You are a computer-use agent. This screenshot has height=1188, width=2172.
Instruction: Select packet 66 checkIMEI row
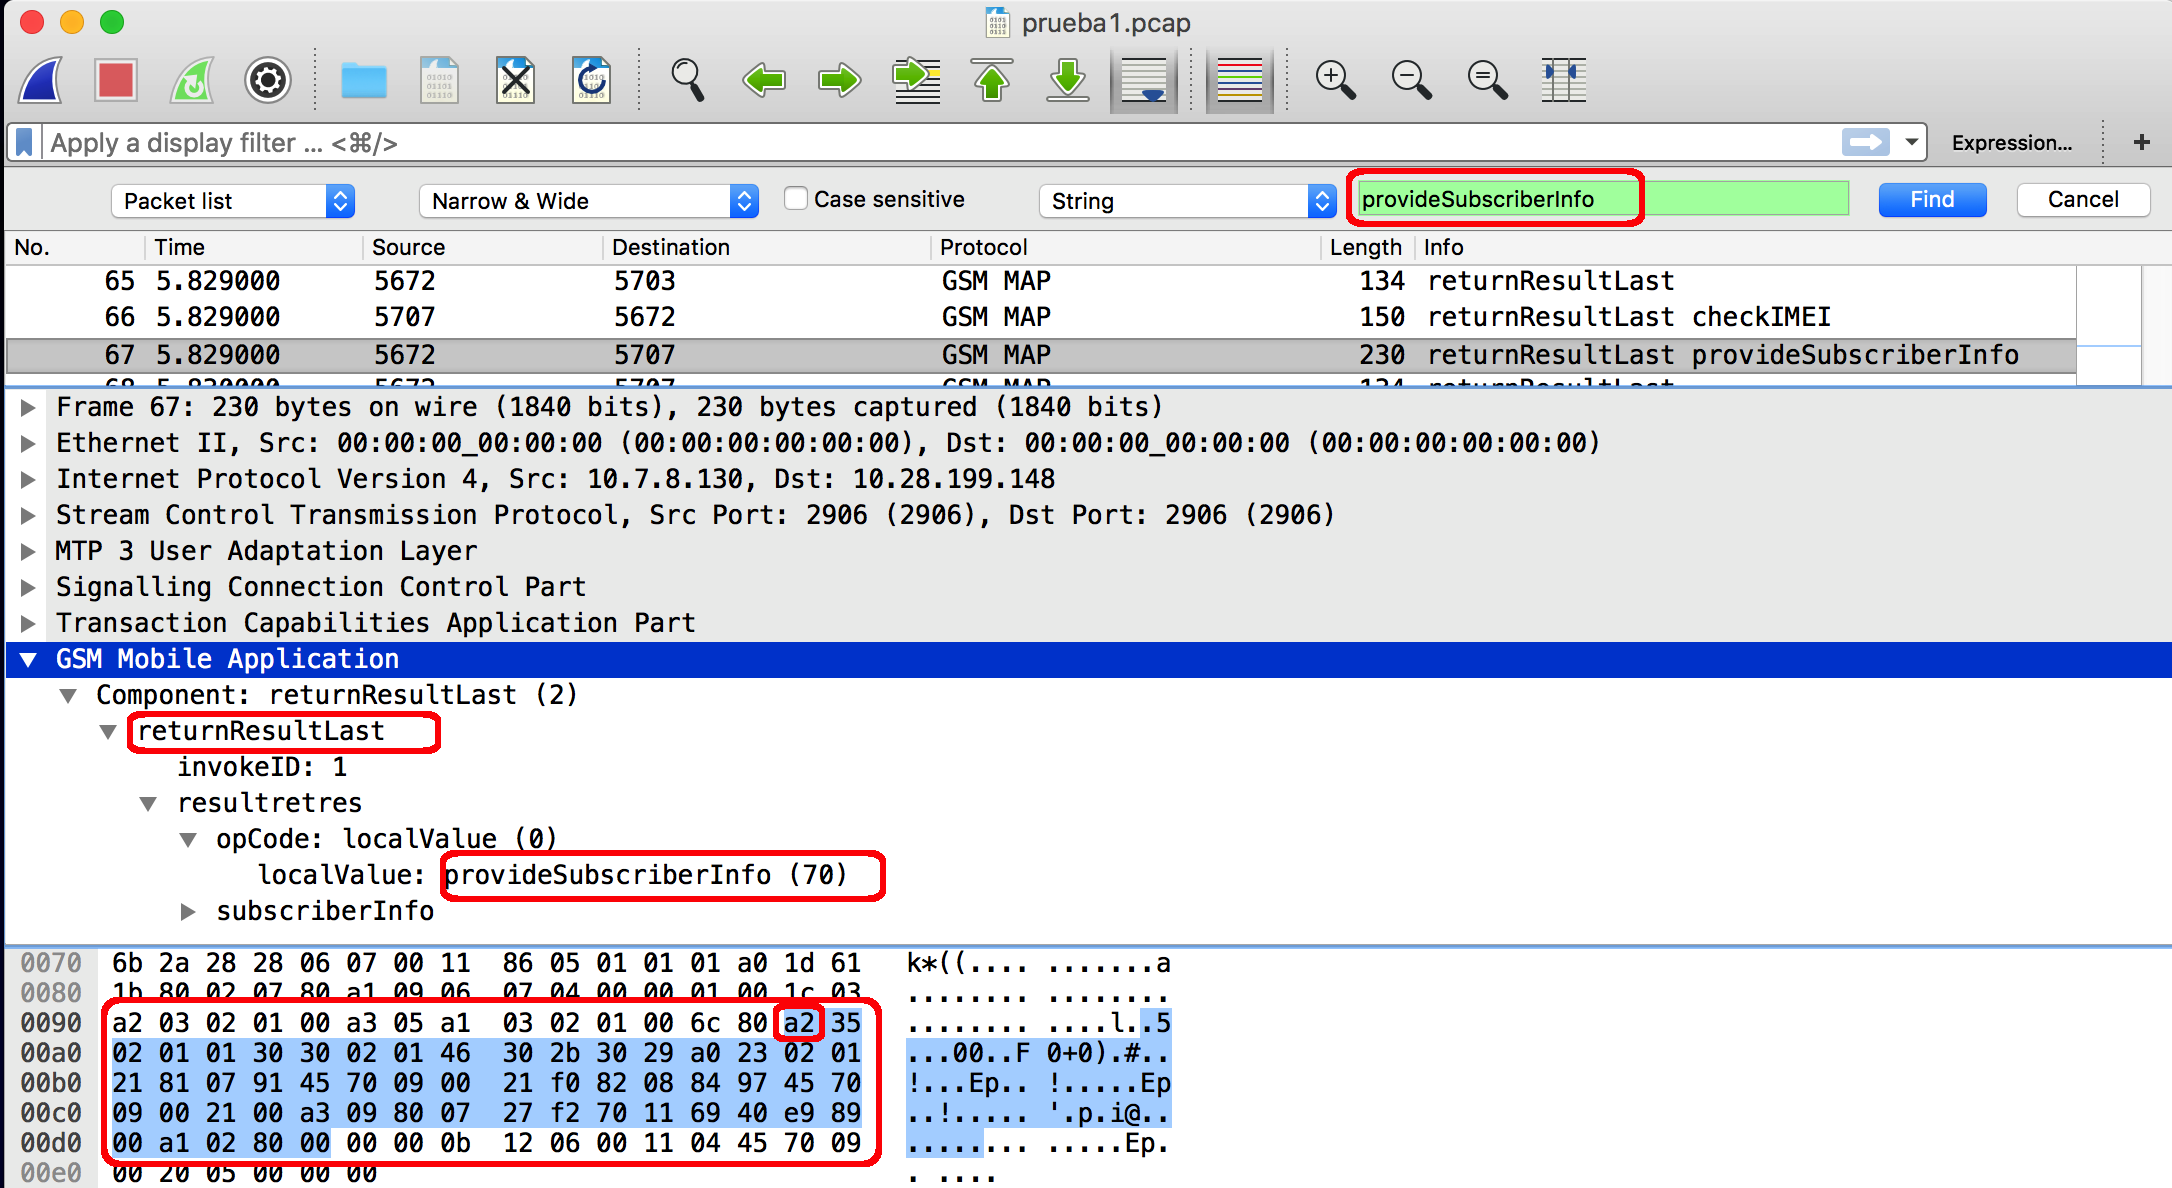coord(1040,317)
